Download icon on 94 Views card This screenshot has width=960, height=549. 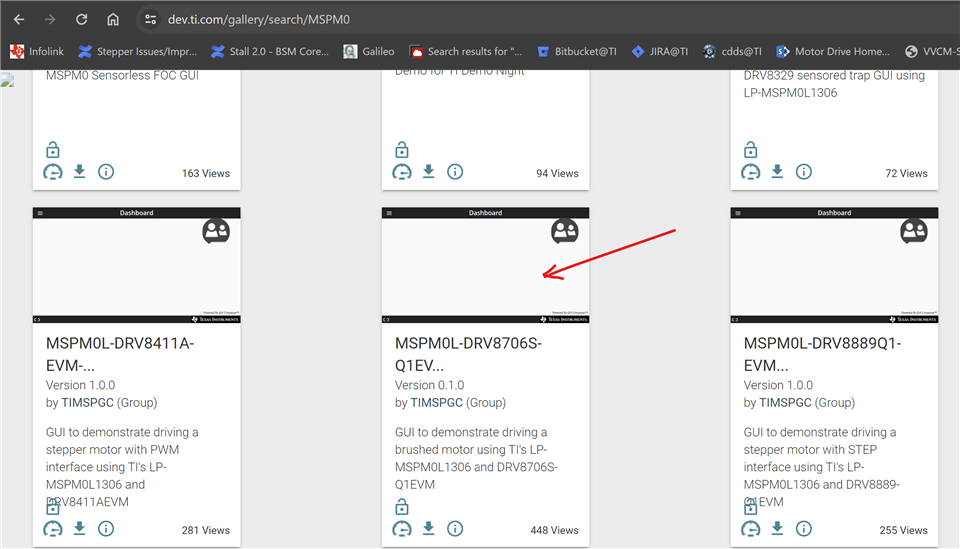(x=429, y=171)
